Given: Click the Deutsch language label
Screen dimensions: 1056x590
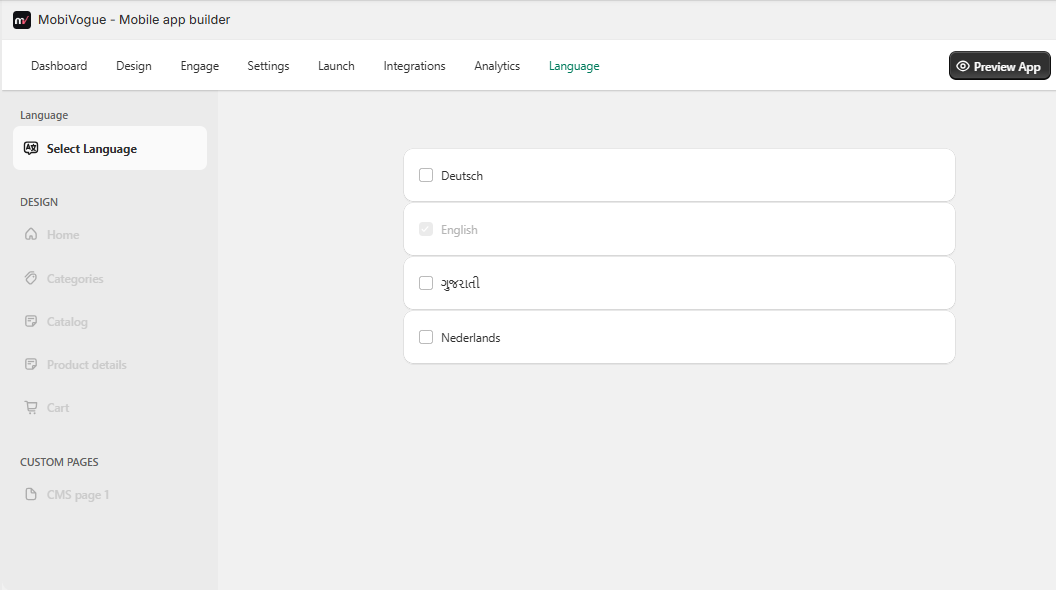Looking at the screenshot, I should (462, 176).
